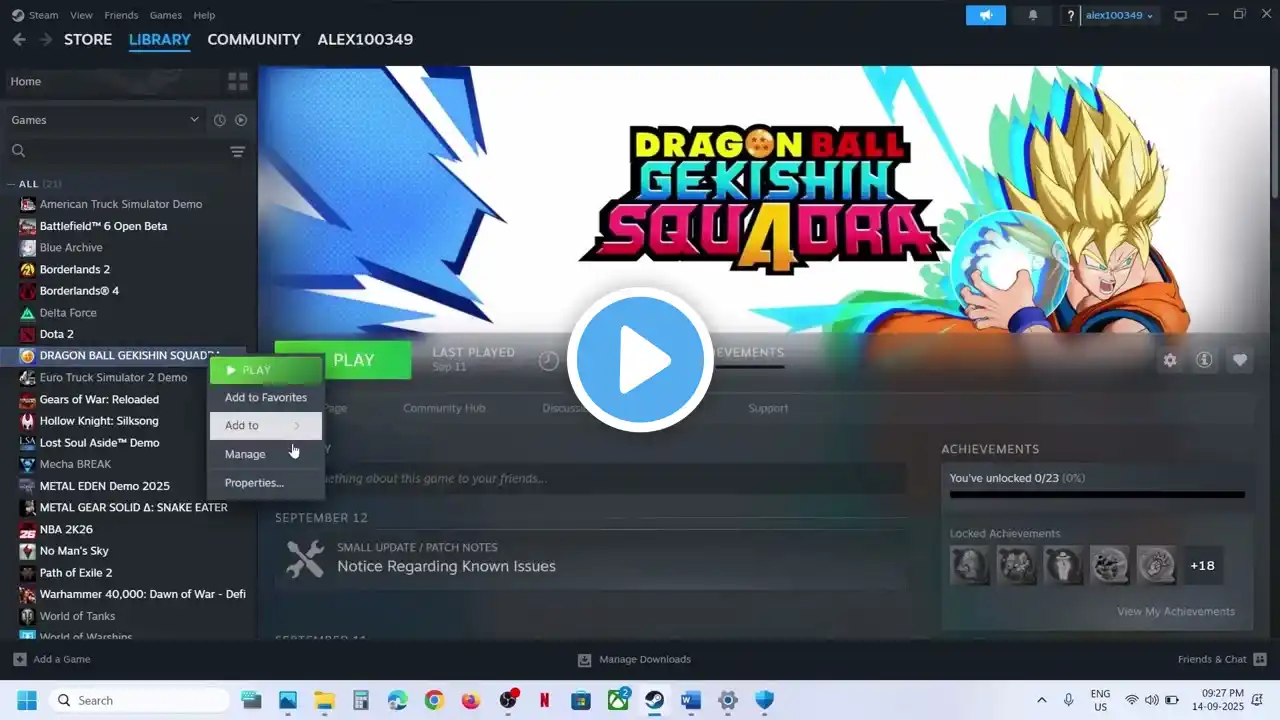
Task: Select the NBA 2K26 game icon
Action: pyautogui.click(x=28, y=529)
